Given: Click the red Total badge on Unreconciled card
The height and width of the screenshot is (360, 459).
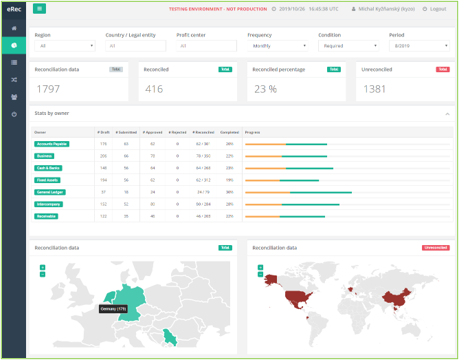Looking at the screenshot, I should point(443,69).
